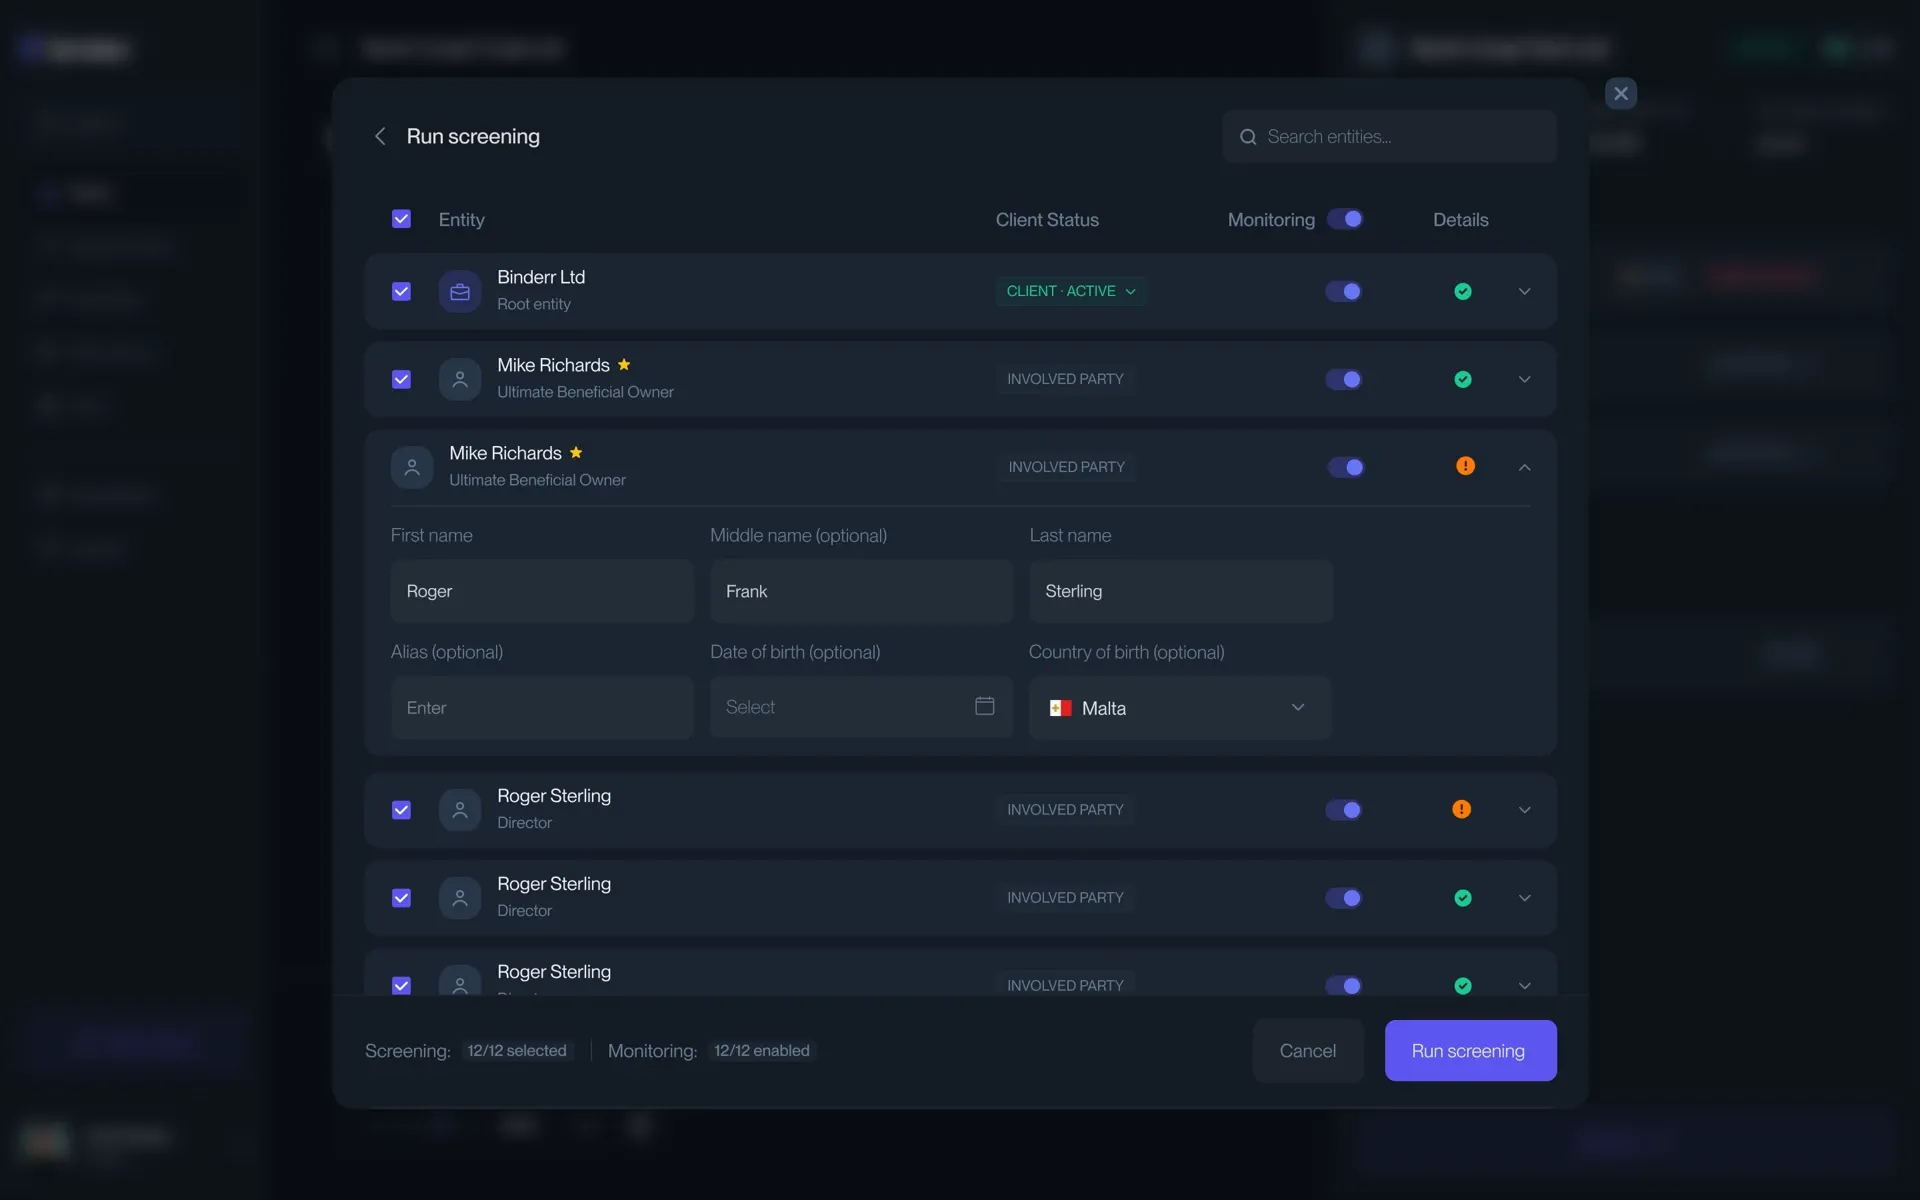Image resolution: width=1920 pixels, height=1200 pixels.
Task: Click the orange warning on first Roger Sterling
Action: (1461, 809)
